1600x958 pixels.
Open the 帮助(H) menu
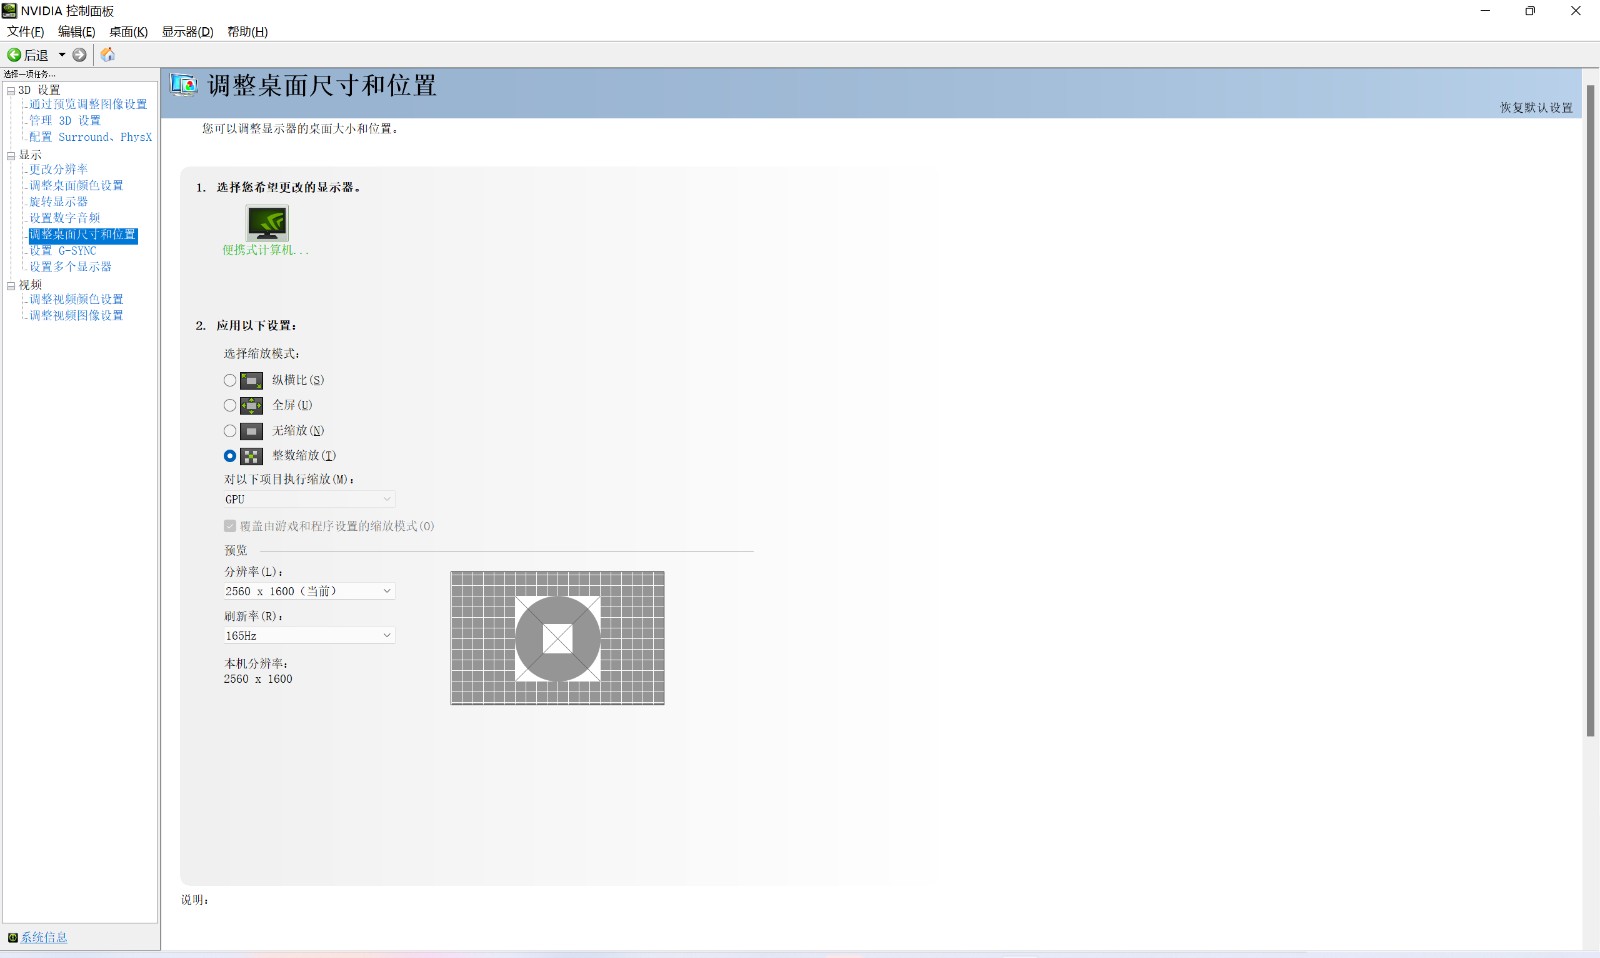247,32
